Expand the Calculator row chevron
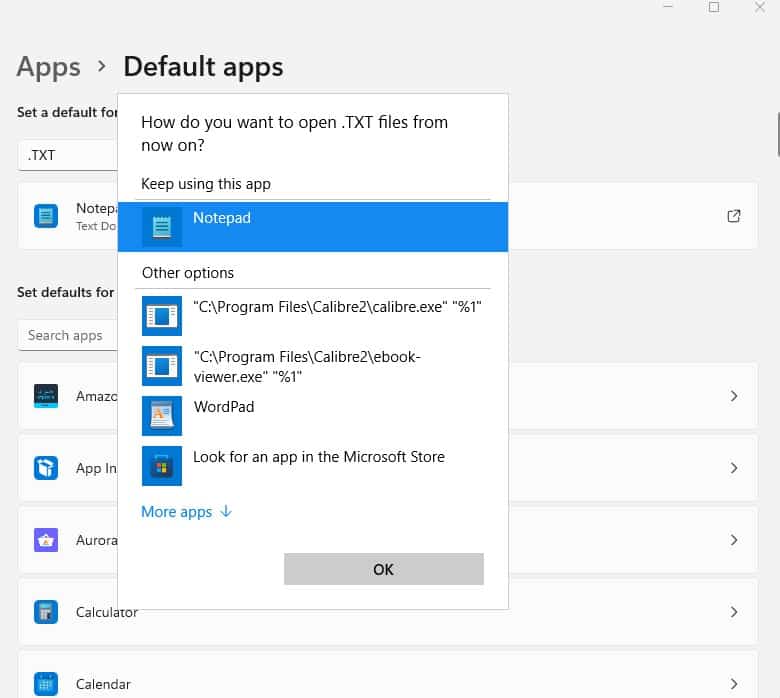The height and width of the screenshot is (698, 780). pyautogui.click(x=734, y=612)
